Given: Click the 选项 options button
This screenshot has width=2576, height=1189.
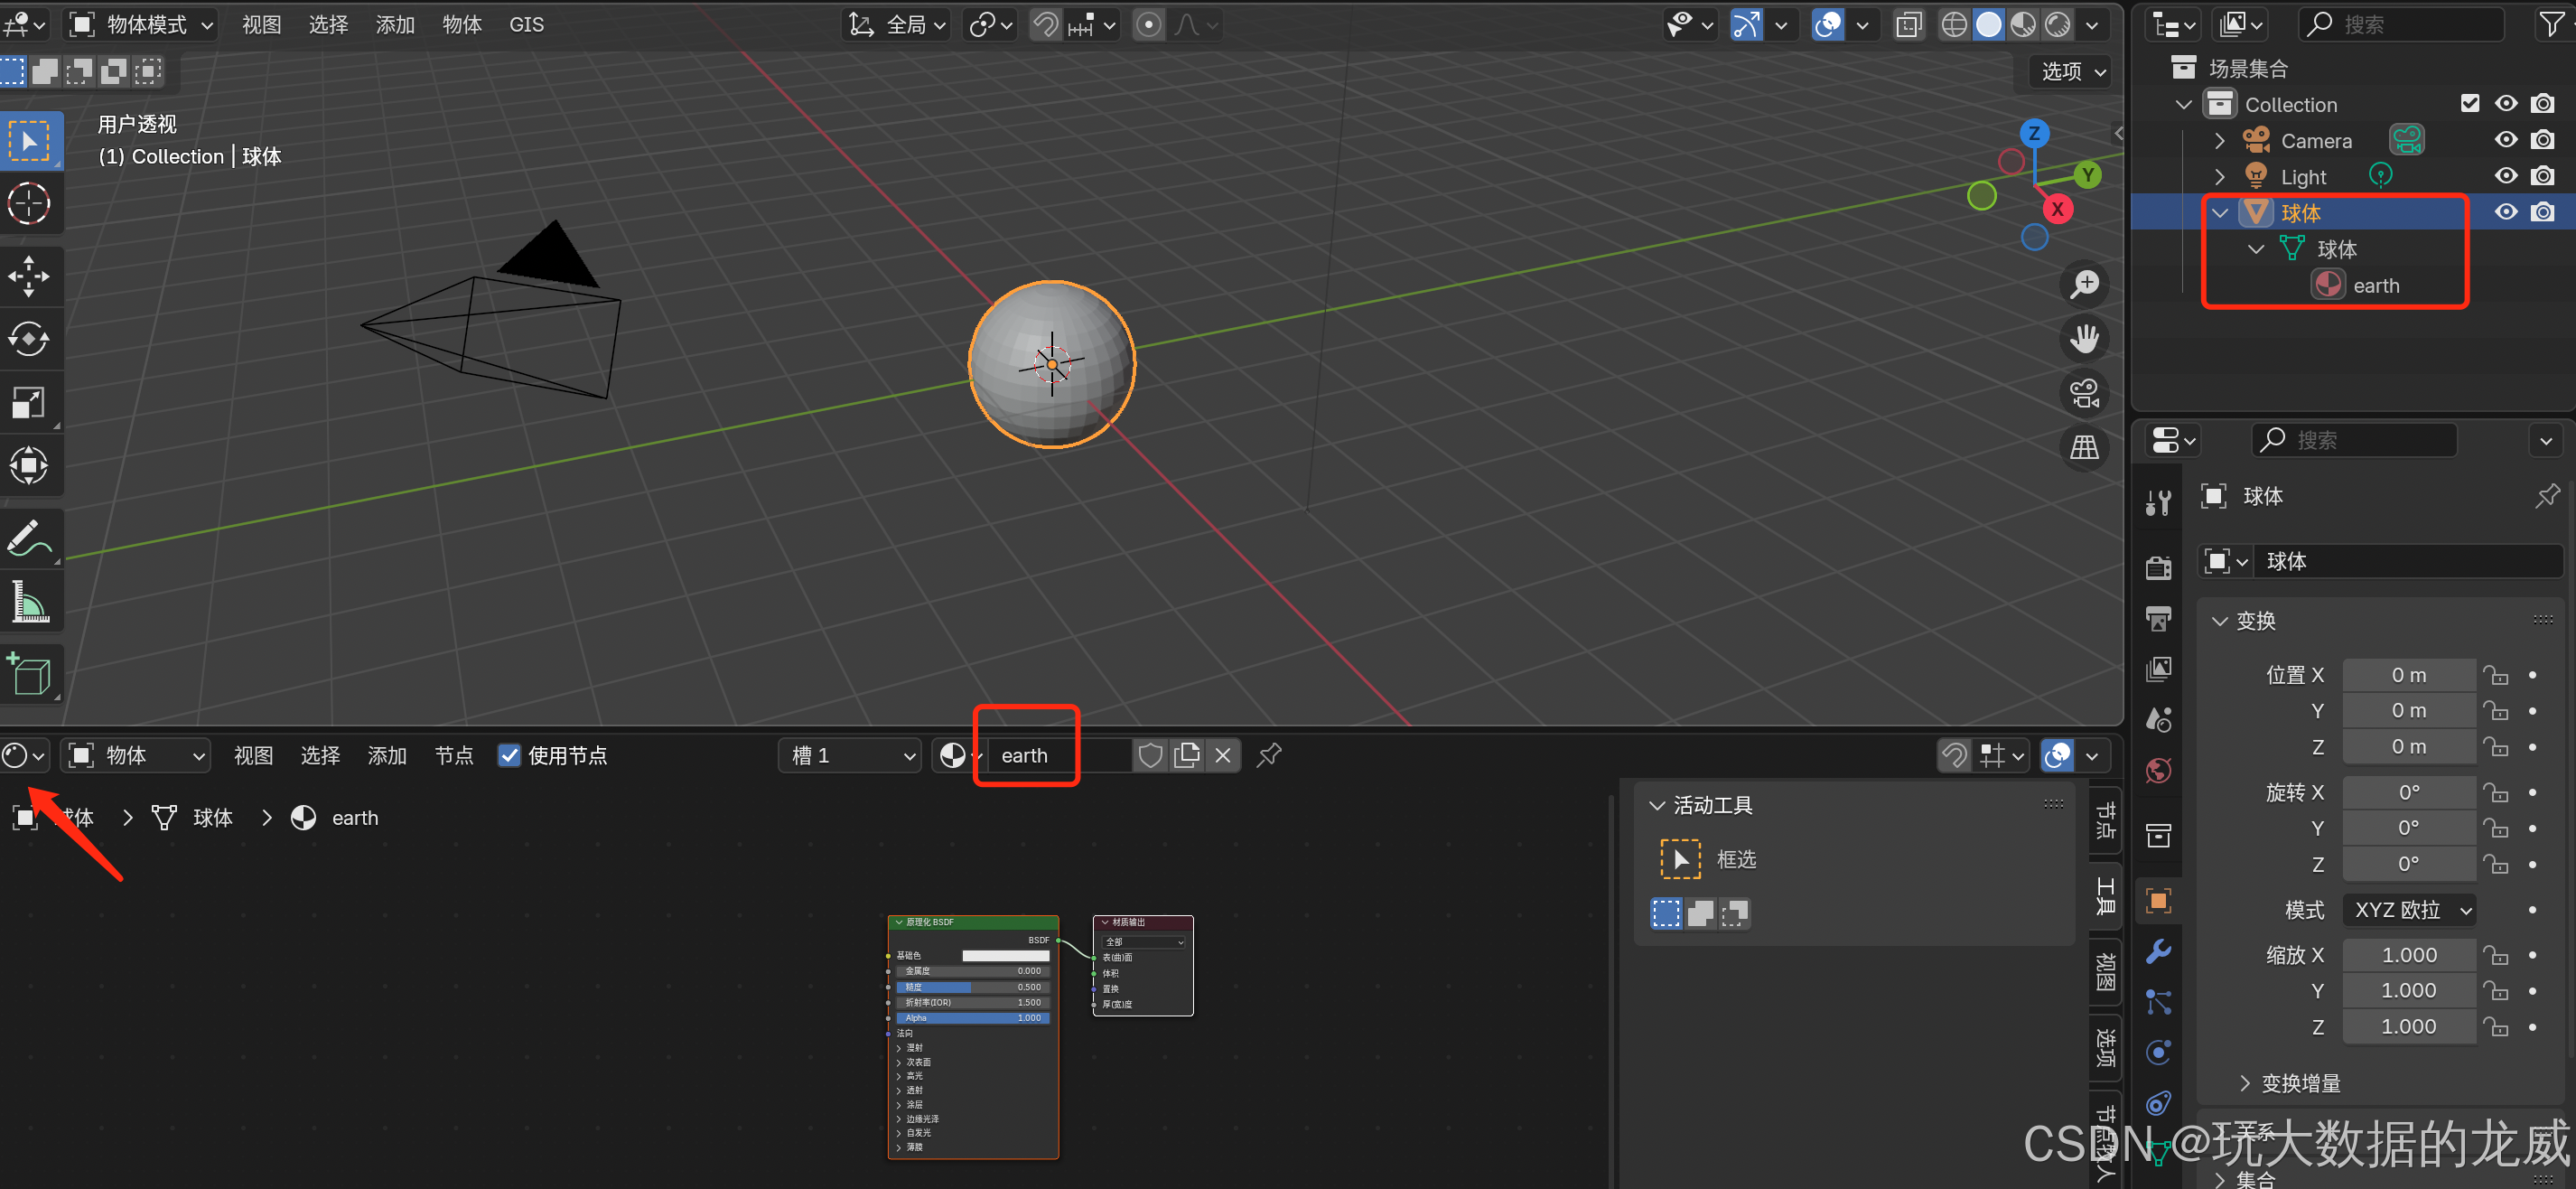Looking at the screenshot, I should pos(2073,71).
